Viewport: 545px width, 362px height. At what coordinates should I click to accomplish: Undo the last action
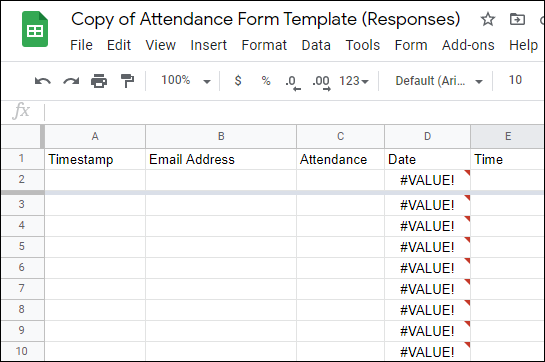[x=43, y=81]
